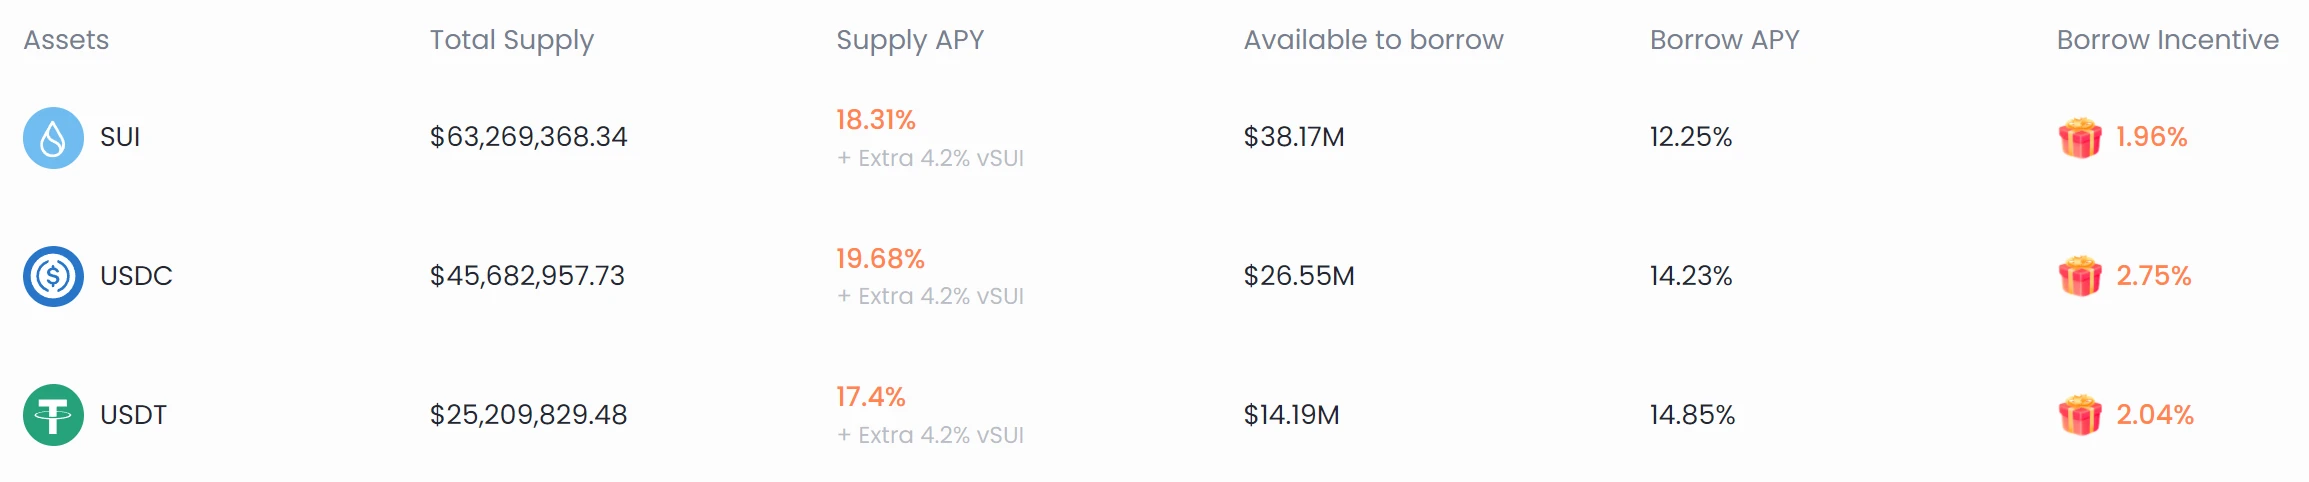Click the 18.31% SUI supply APY
The width and height of the screenshot is (2309, 482).
click(x=876, y=120)
